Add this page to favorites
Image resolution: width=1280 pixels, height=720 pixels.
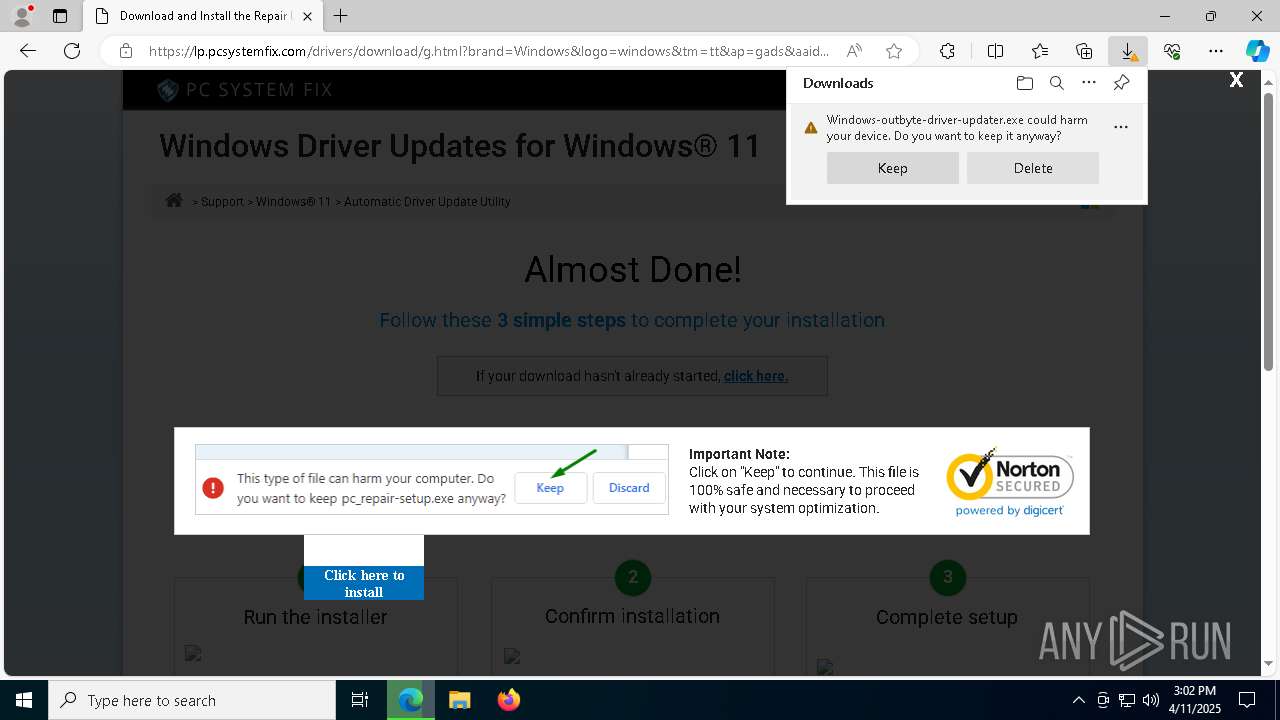894,51
